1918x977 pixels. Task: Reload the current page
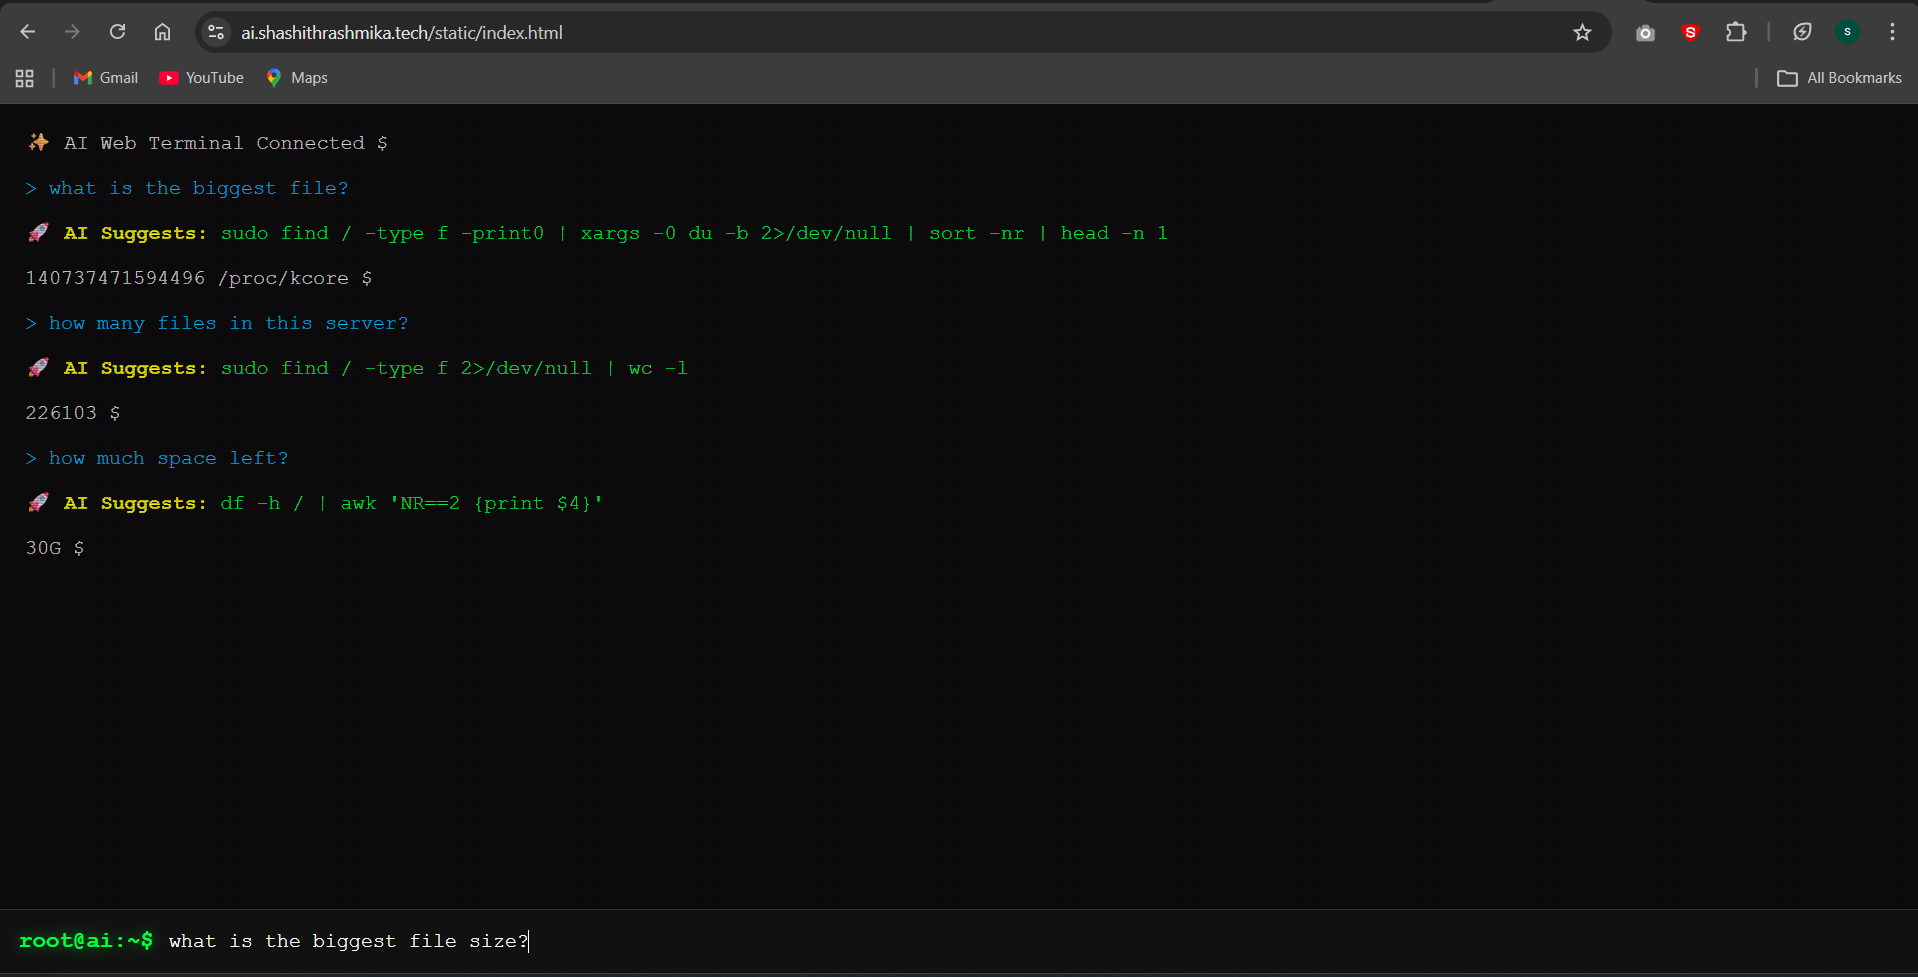click(x=117, y=32)
